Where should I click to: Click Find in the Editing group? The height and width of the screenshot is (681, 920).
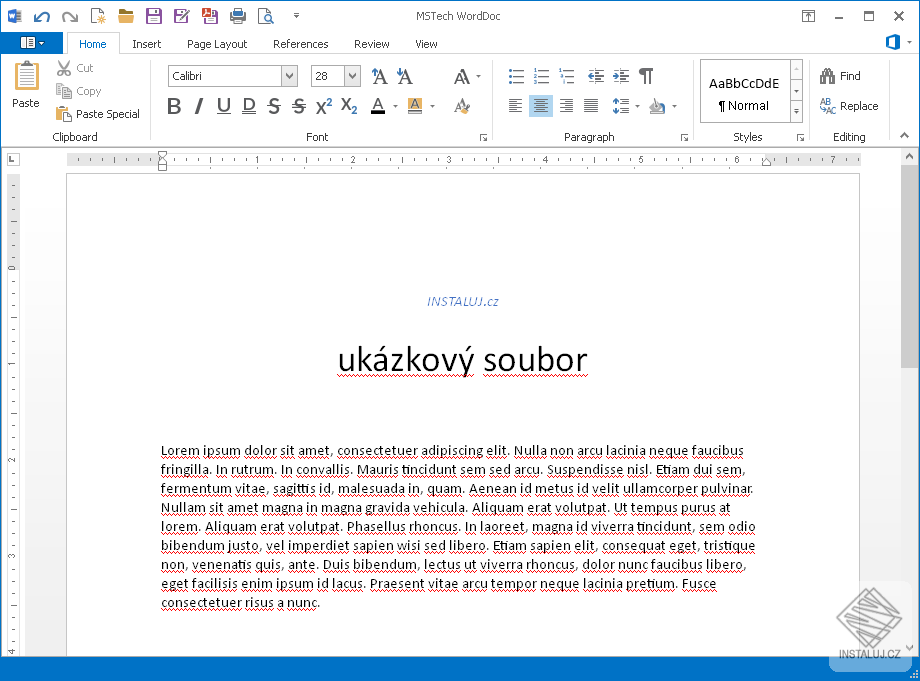[x=840, y=76]
